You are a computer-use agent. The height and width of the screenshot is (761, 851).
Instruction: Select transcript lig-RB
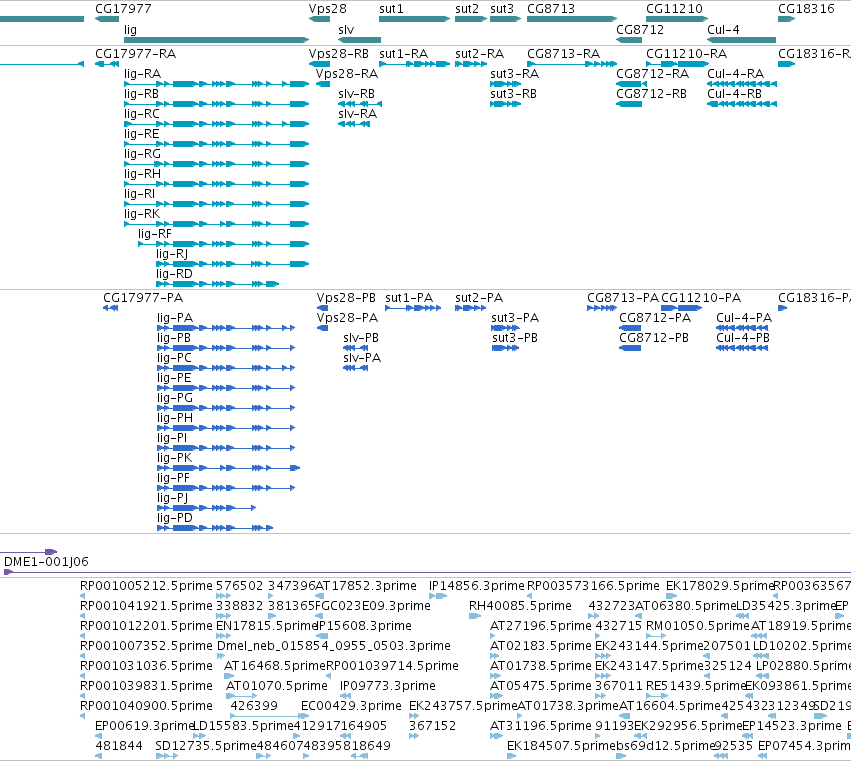(217, 104)
